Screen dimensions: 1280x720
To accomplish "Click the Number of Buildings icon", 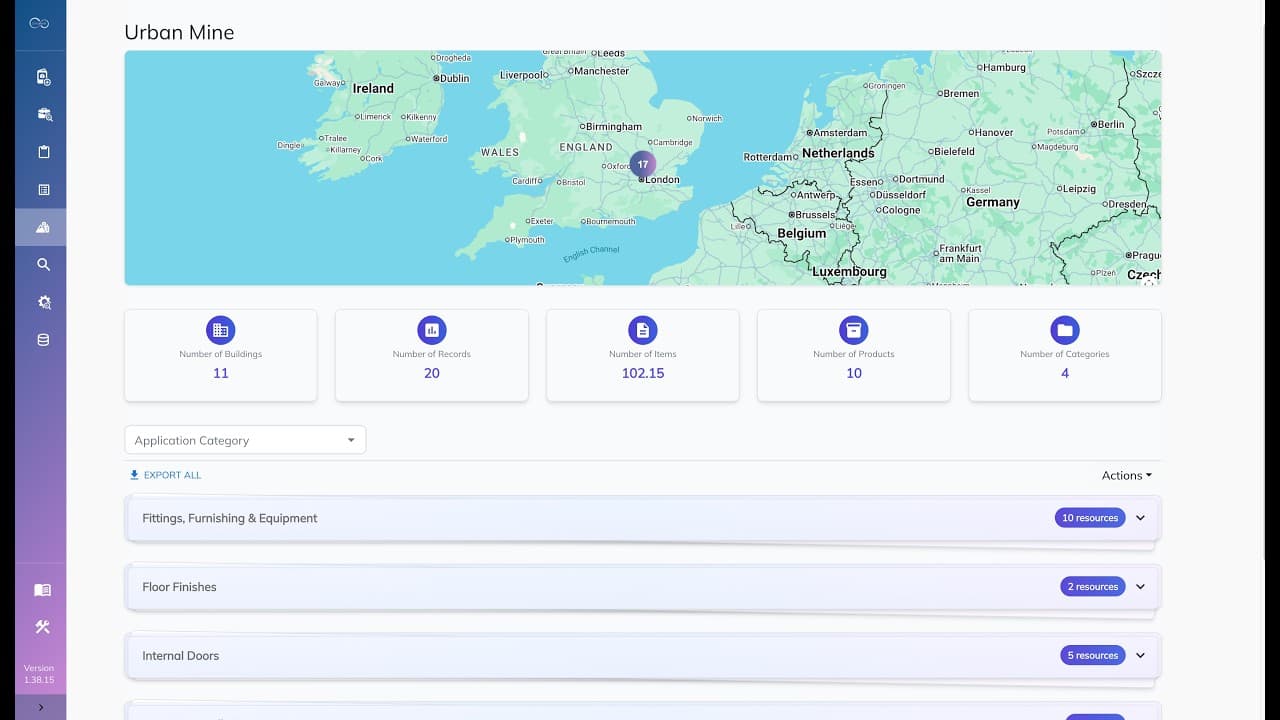I will pyautogui.click(x=221, y=330).
